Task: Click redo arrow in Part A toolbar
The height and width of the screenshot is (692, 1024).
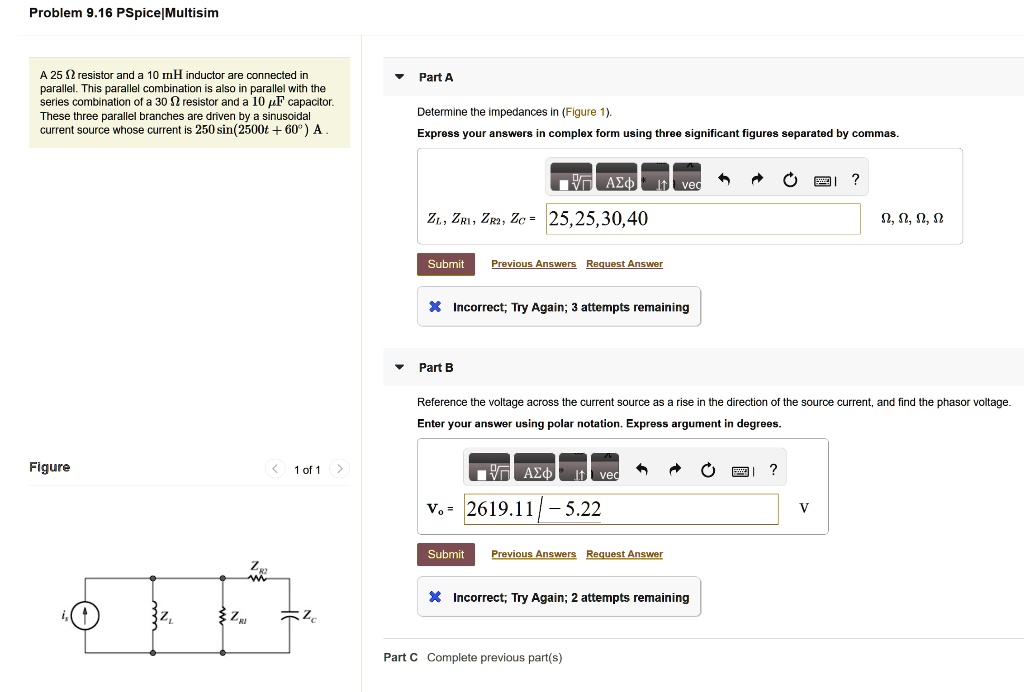Action: click(757, 181)
